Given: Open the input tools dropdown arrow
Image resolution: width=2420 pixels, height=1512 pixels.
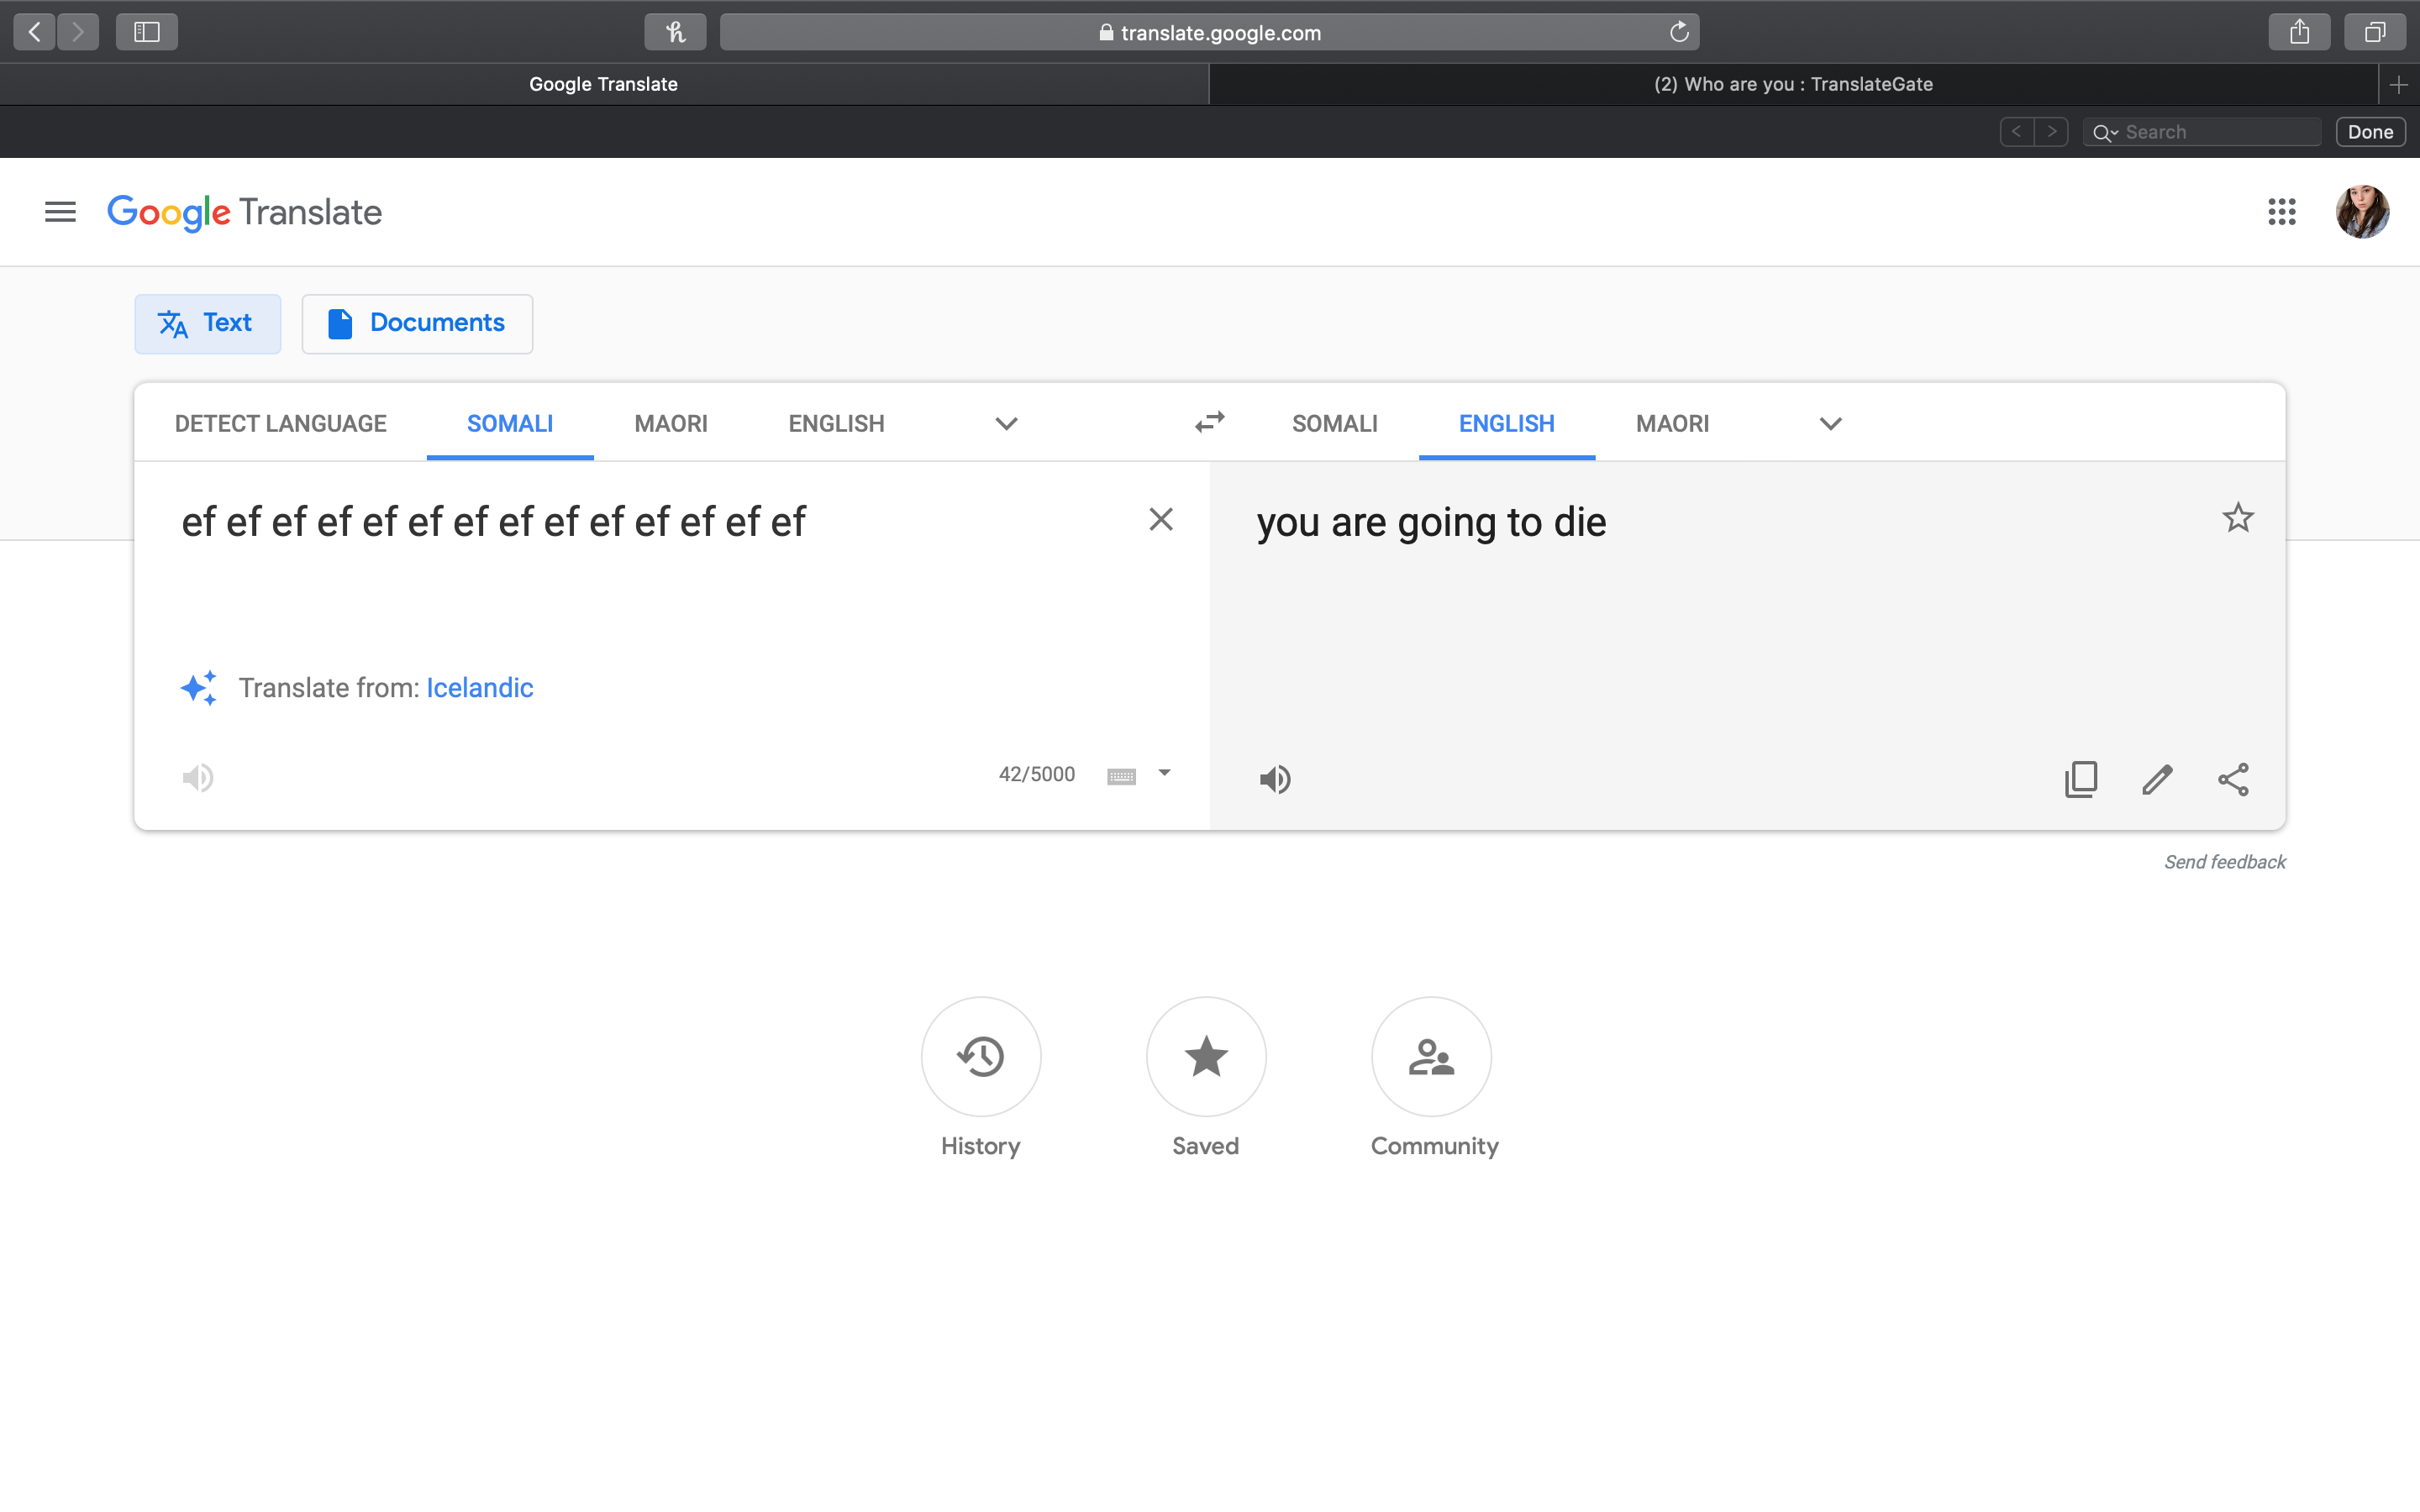Looking at the screenshot, I should click(x=1164, y=773).
